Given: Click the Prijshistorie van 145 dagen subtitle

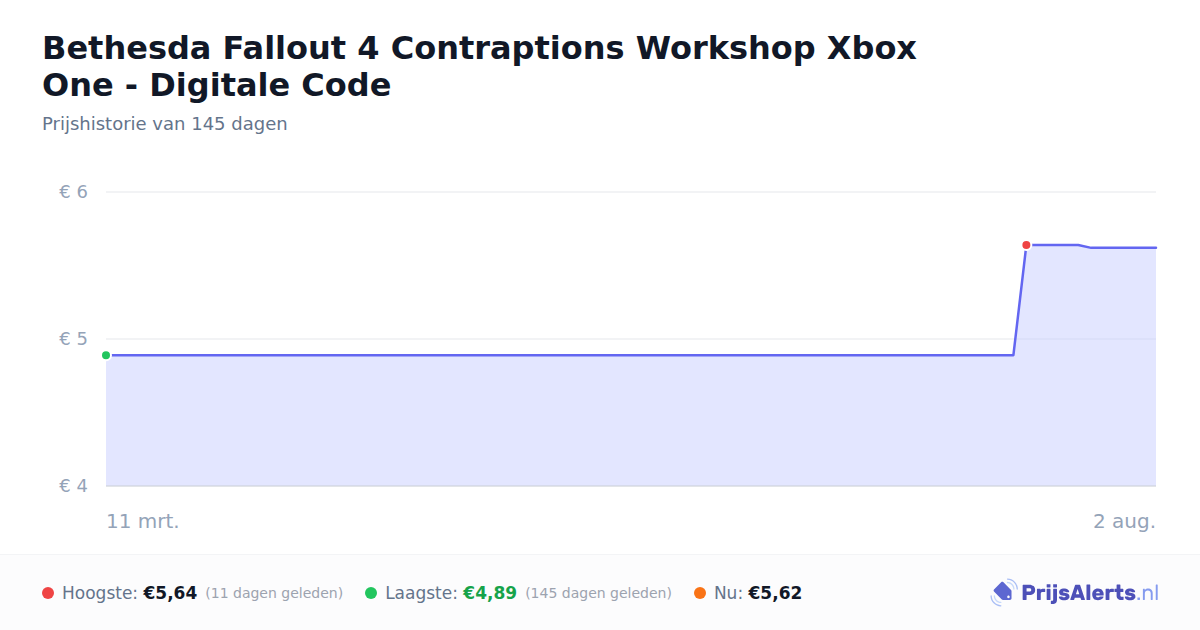Looking at the screenshot, I should 165,124.
